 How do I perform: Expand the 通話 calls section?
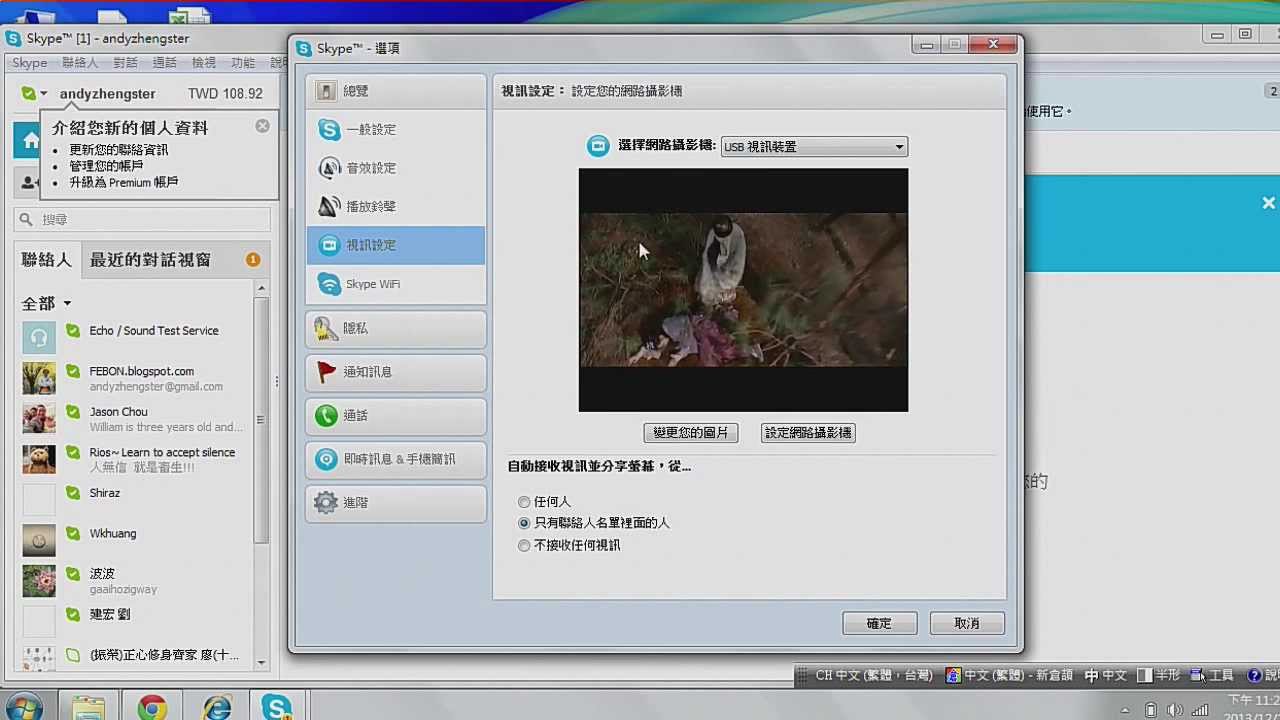point(396,416)
